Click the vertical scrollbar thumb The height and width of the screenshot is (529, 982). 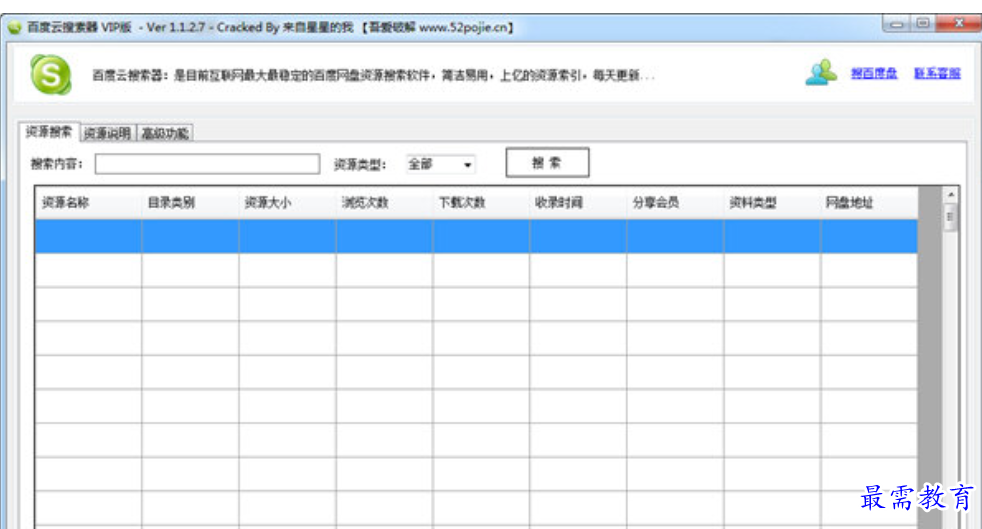951,217
